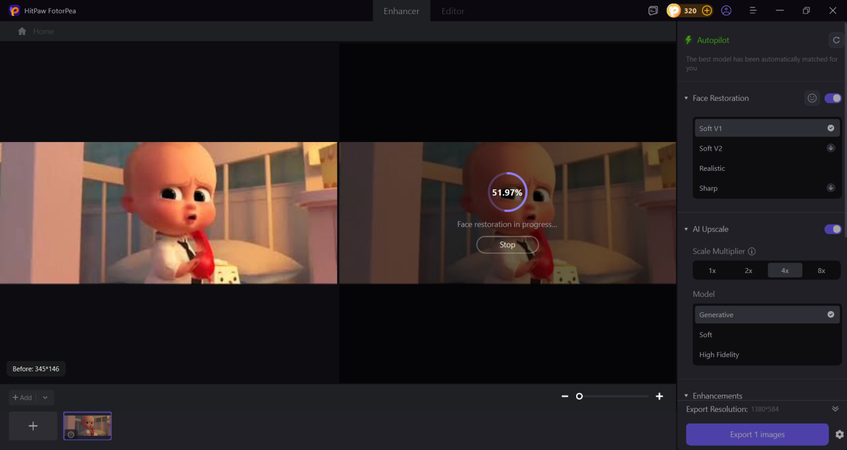This screenshot has height=450, width=847.
Task: Click the Export Resolution 1380*584 value
Action: click(766, 409)
